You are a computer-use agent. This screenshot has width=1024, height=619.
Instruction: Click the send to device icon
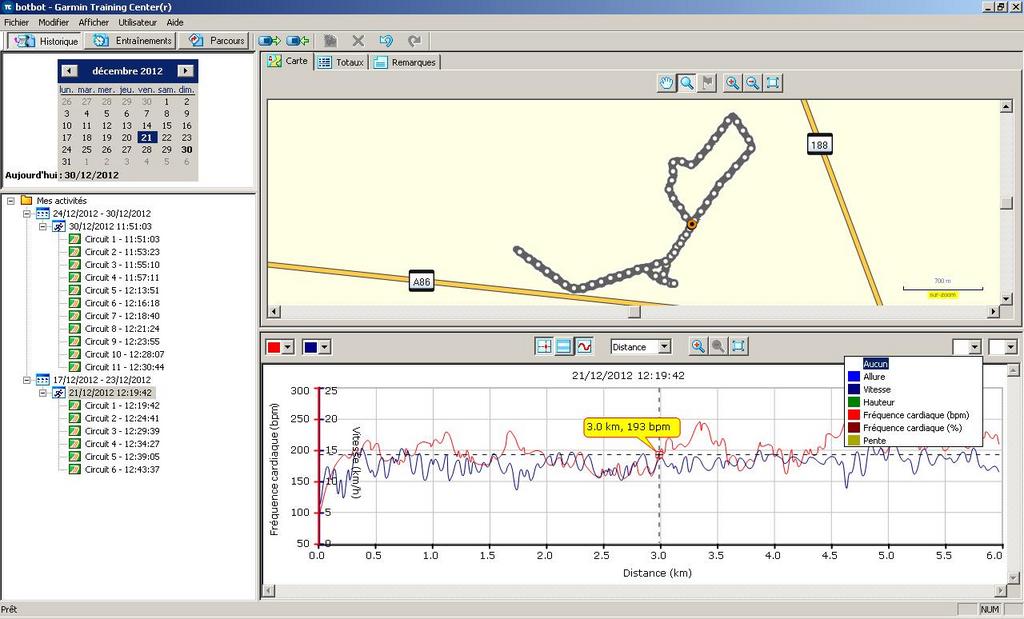point(269,41)
